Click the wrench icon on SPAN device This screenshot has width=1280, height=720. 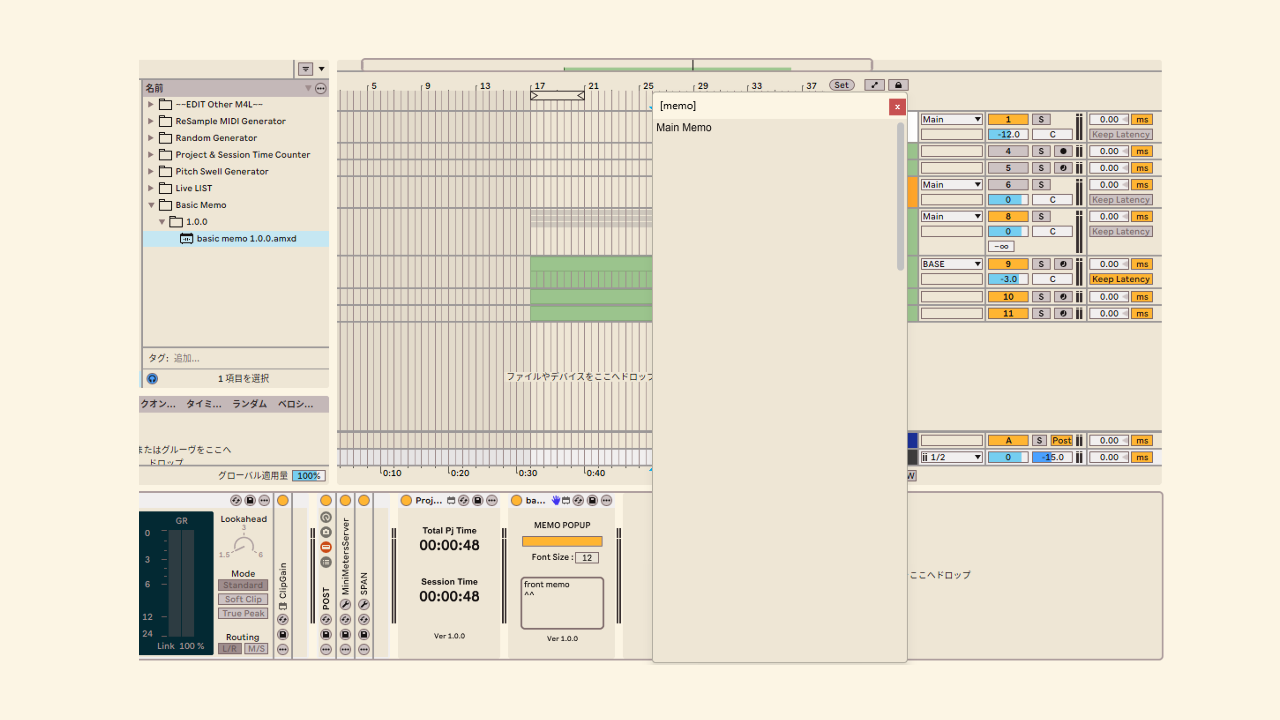point(364,605)
